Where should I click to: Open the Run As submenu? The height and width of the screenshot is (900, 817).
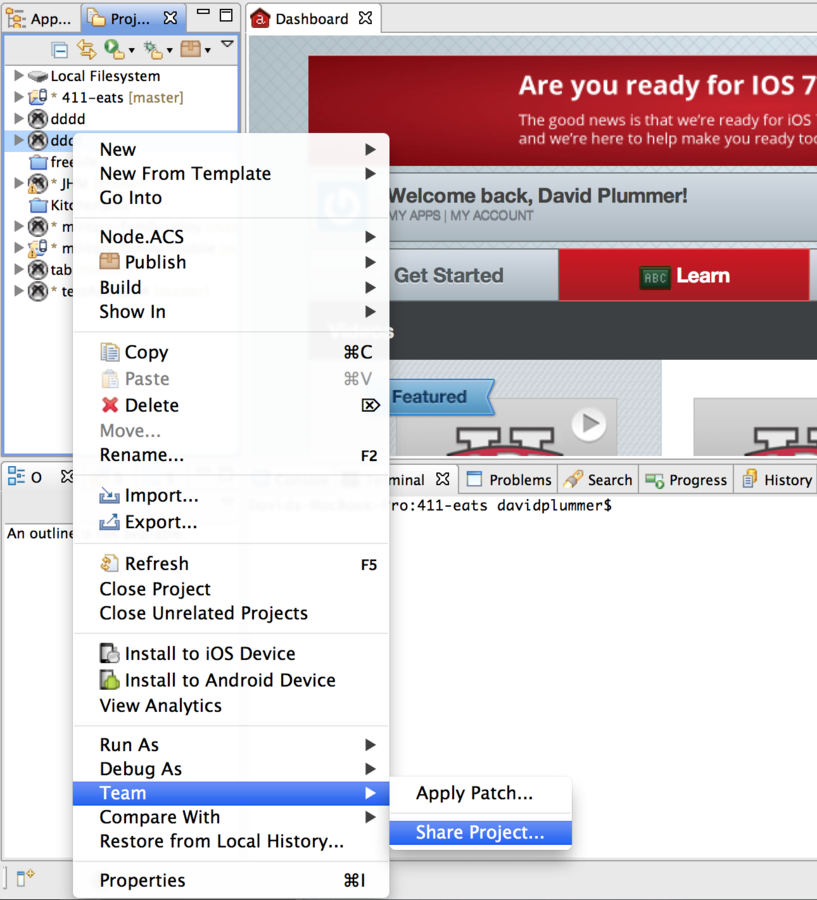point(231,744)
